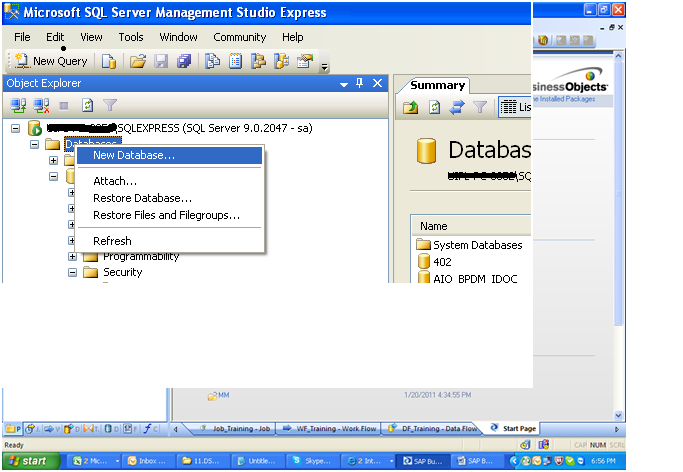This screenshot has width=683, height=472.
Task: Click the List view button in Summary
Action: click(x=515, y=107)
